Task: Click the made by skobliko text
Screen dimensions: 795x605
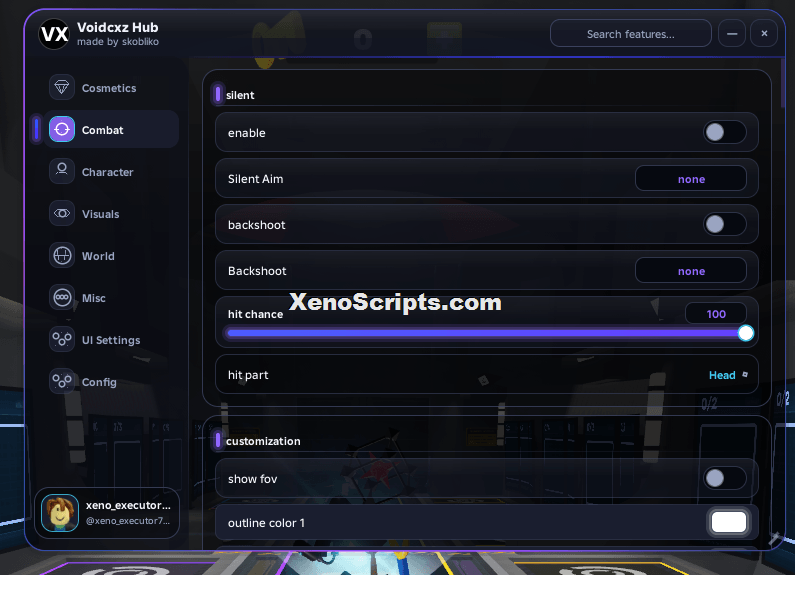Action: click(118, 42)
